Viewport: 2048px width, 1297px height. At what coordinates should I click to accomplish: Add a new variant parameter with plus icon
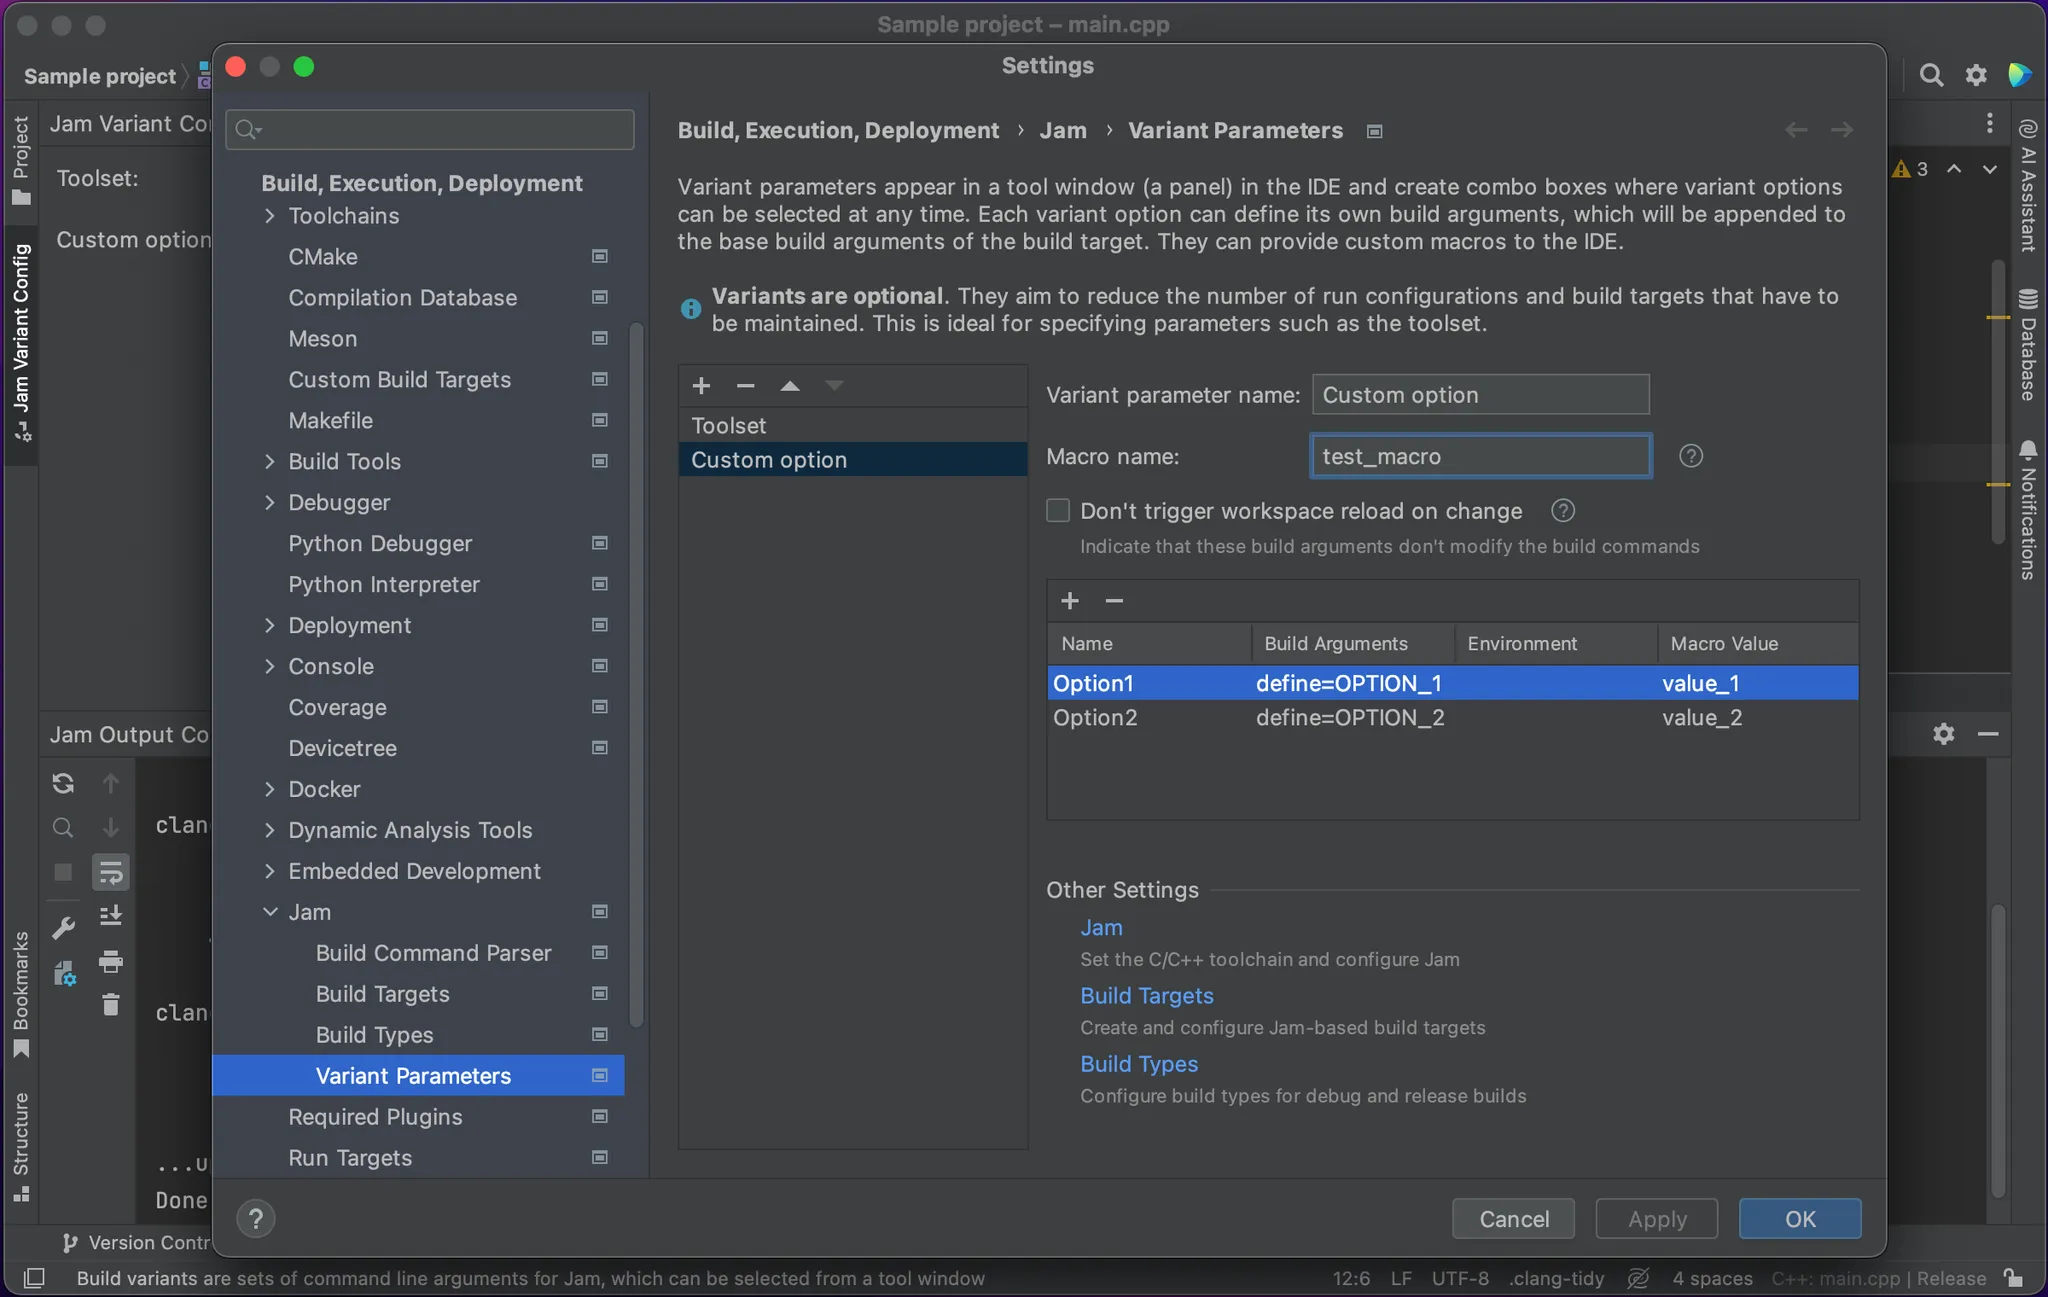(701, 386)
